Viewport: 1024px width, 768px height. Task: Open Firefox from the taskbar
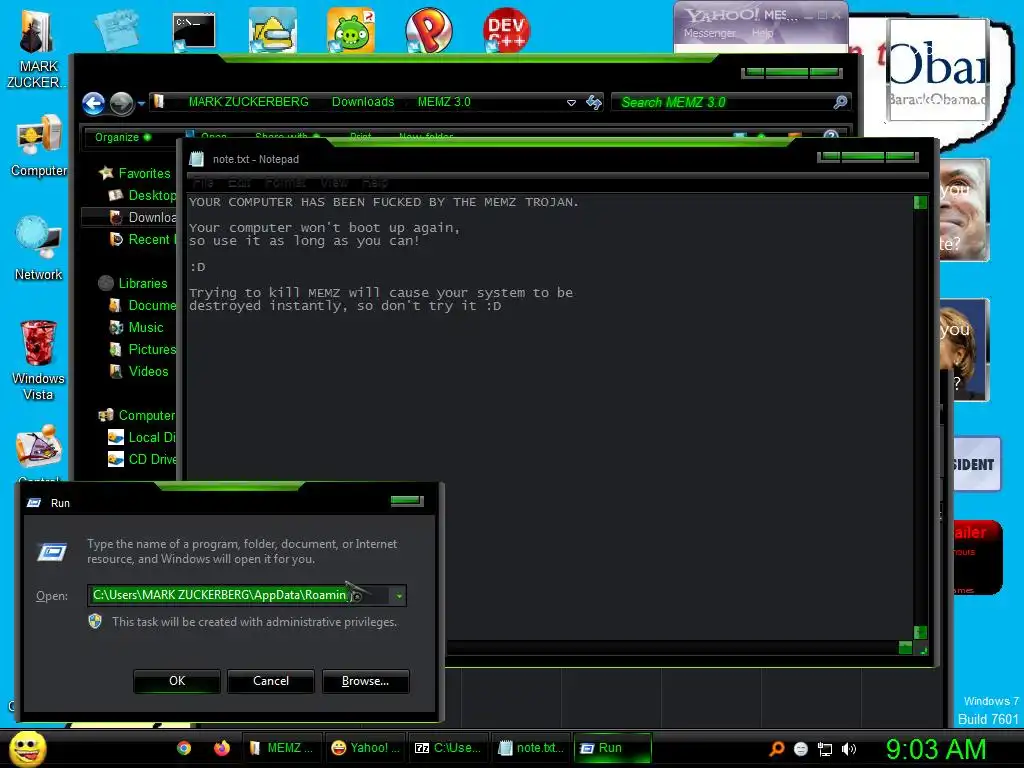222,748
